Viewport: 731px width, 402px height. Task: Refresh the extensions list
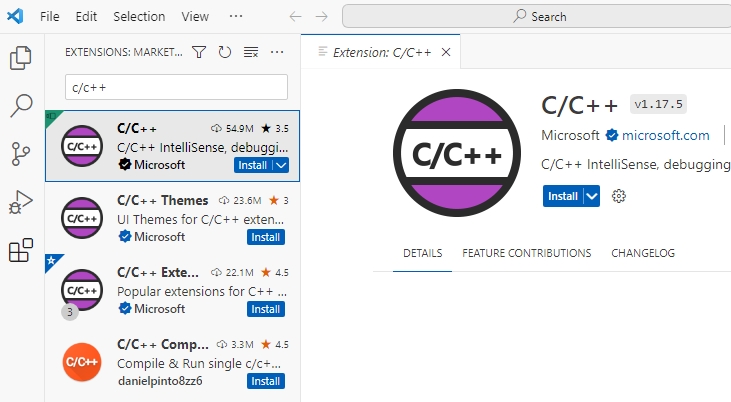point(225,52)
